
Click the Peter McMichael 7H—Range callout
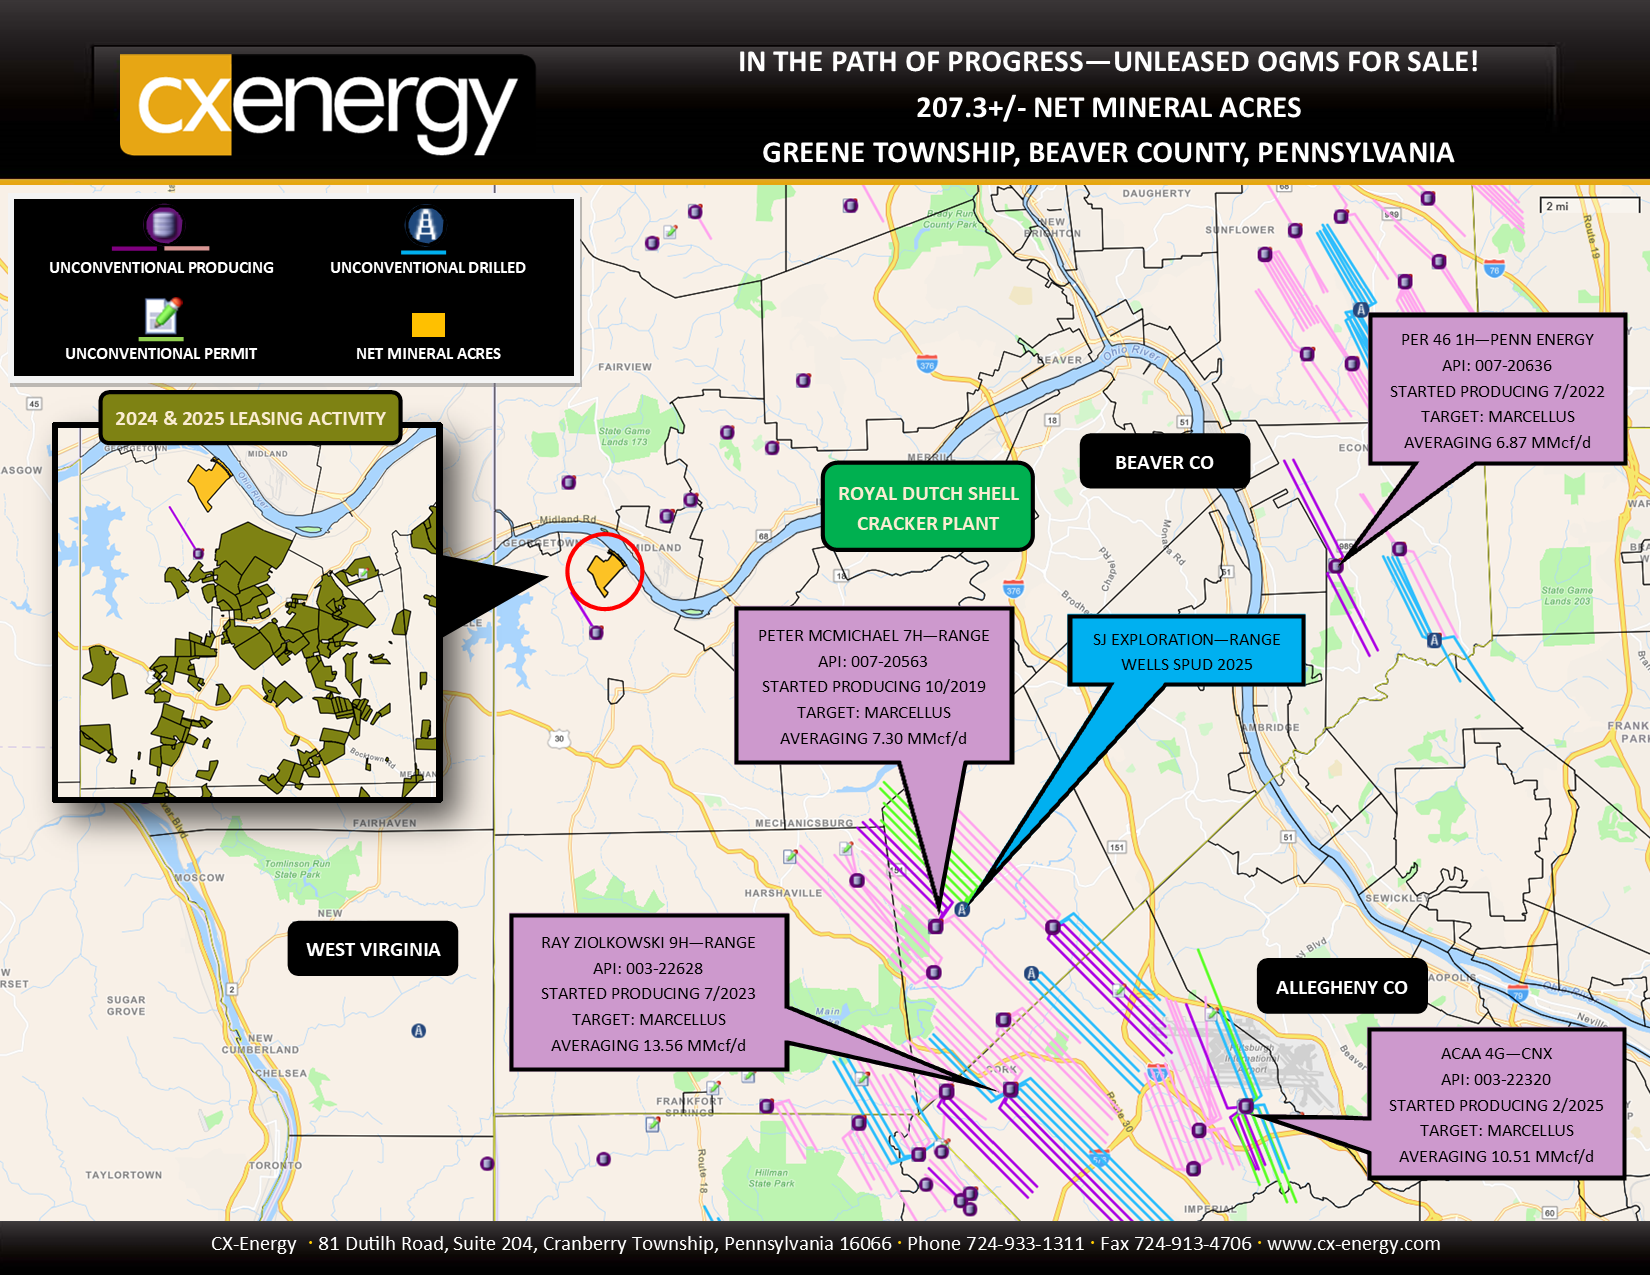873,686
